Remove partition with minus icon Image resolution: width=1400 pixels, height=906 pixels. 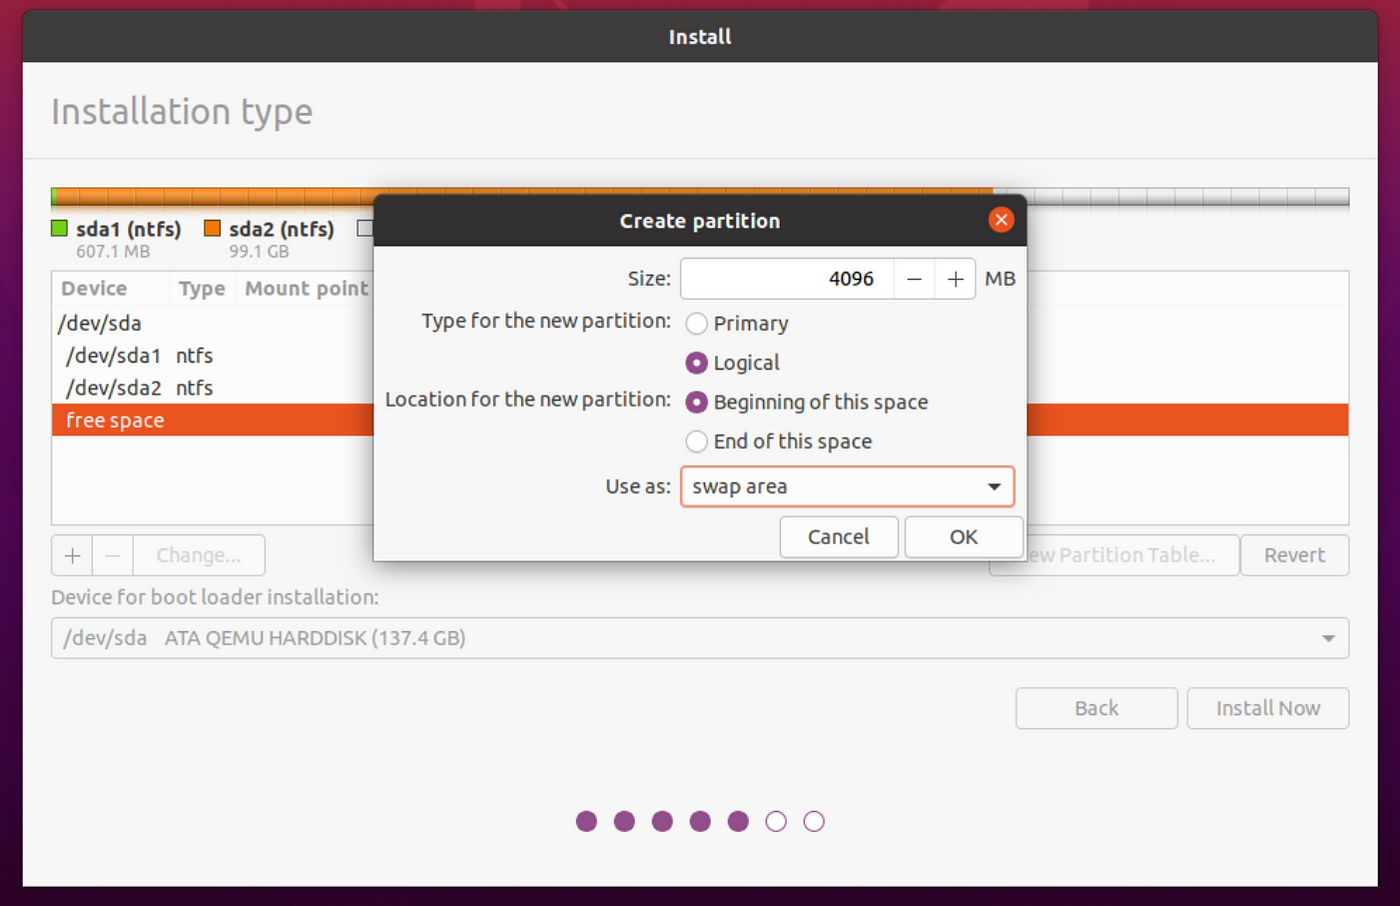click(x=112, y=555)
